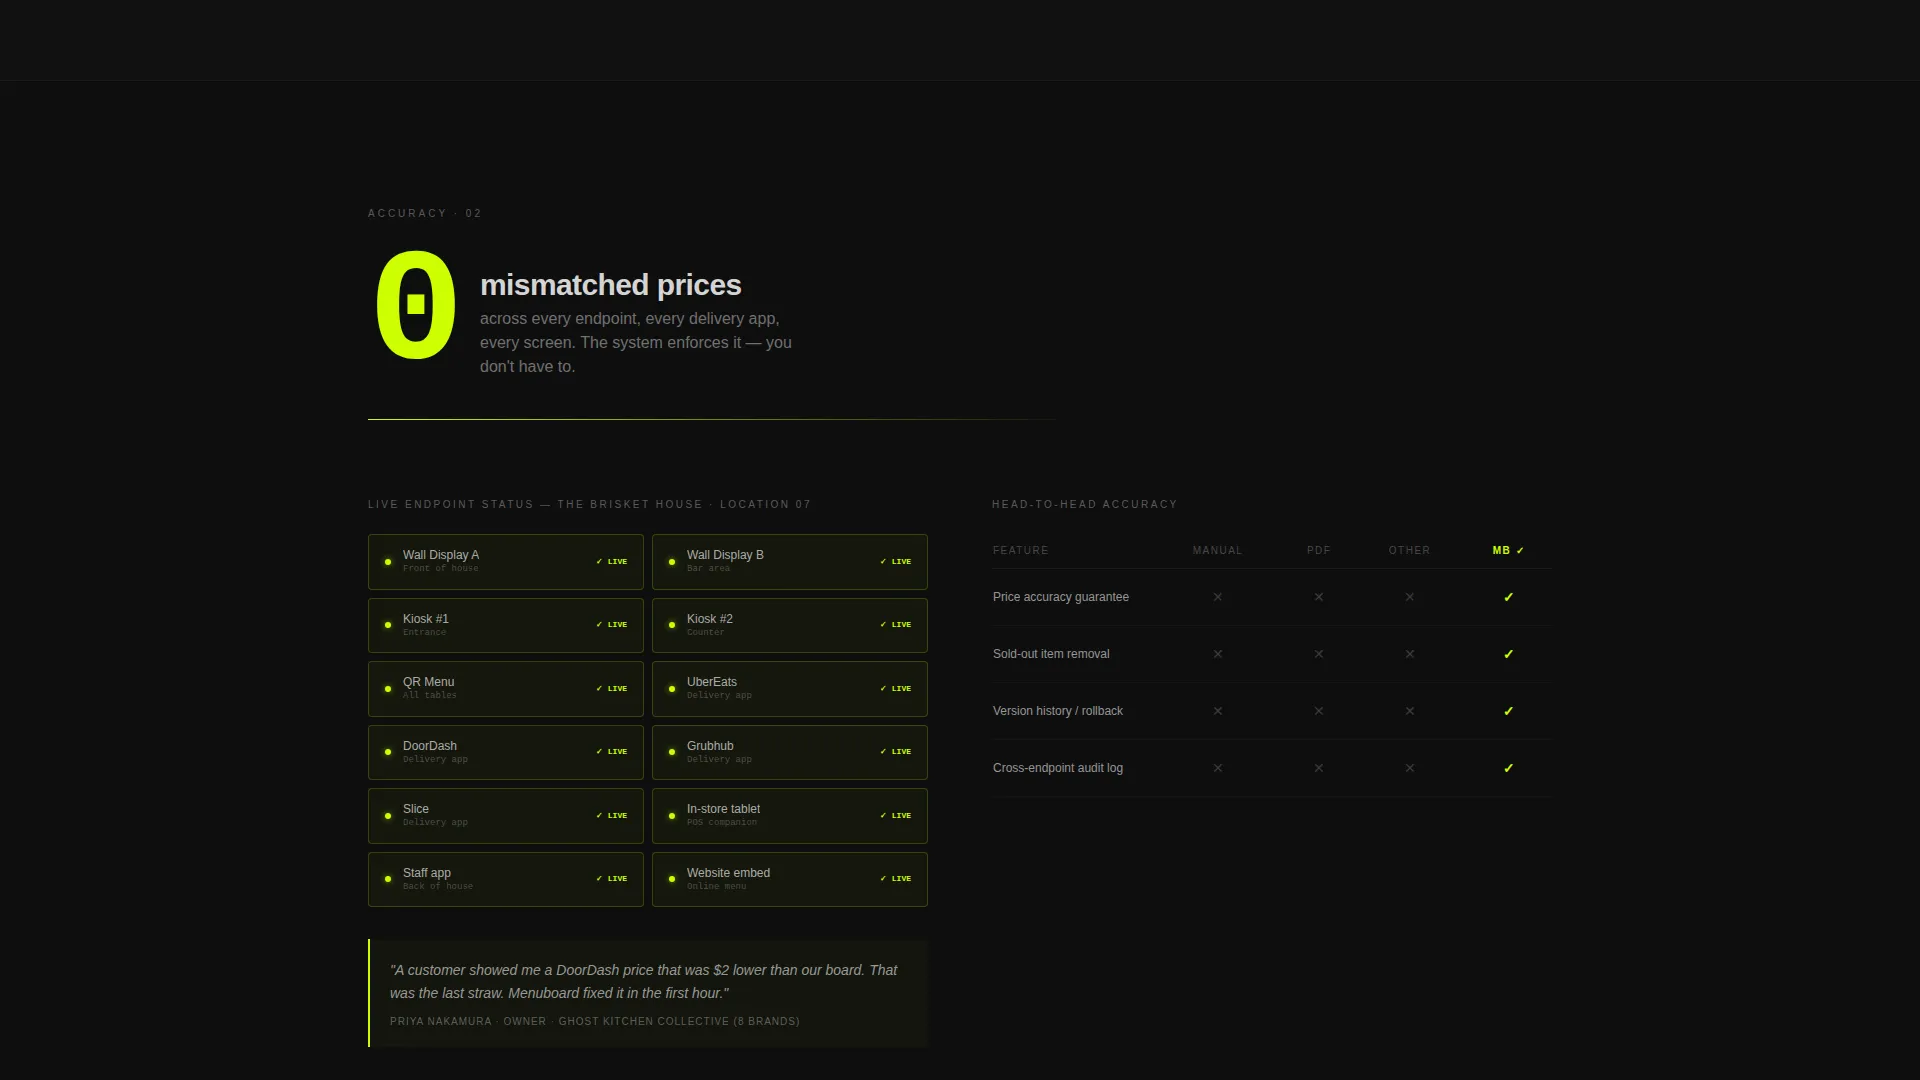Click LIVE badge on Grubhub
This screenshot has height=1080, width=1920.
[896, 752]
